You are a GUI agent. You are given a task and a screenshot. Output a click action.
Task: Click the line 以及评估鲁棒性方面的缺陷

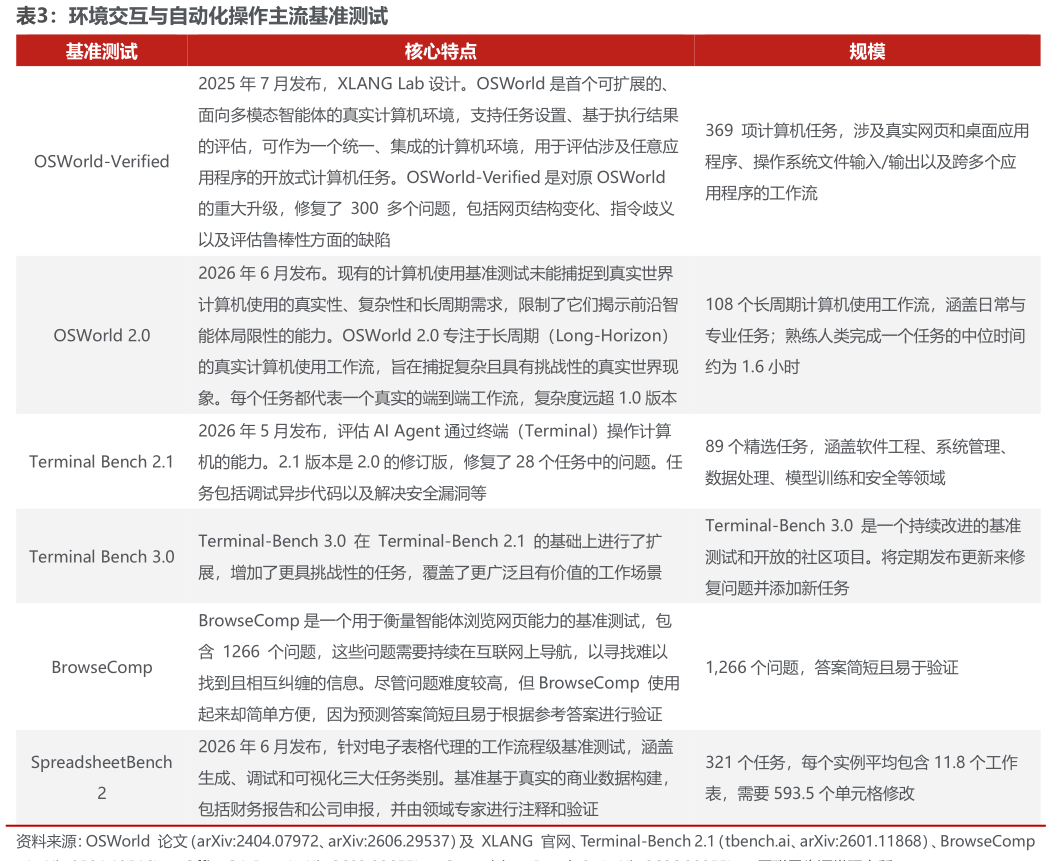294,240
